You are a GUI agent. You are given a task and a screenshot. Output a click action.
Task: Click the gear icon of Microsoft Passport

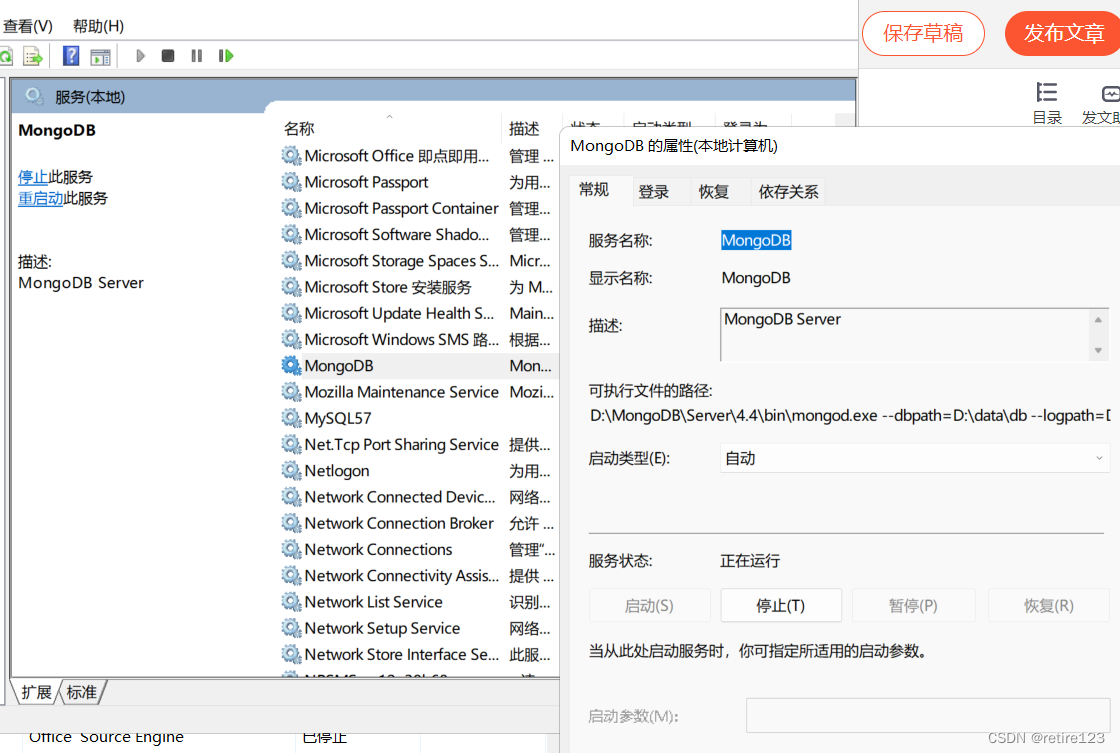pos(291,182)
